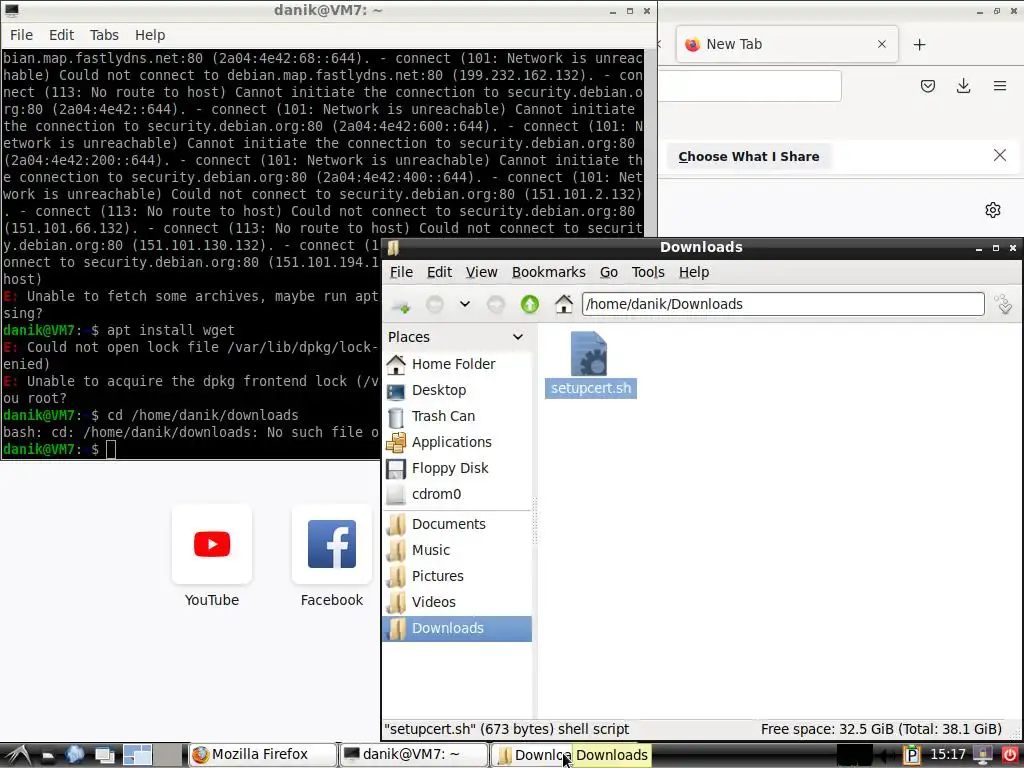Open Videos bookmark in sidebar

pos(457,602)
